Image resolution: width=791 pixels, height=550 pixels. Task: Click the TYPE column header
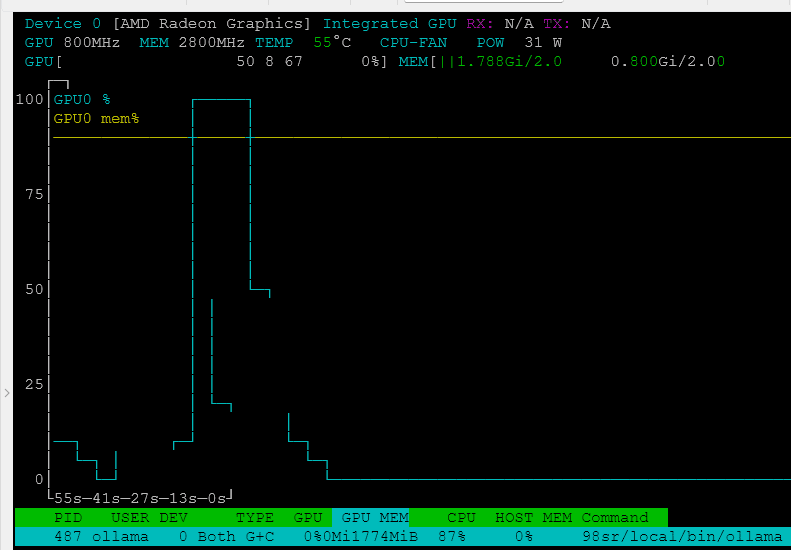pyautogui.click(x=255, y=518)
